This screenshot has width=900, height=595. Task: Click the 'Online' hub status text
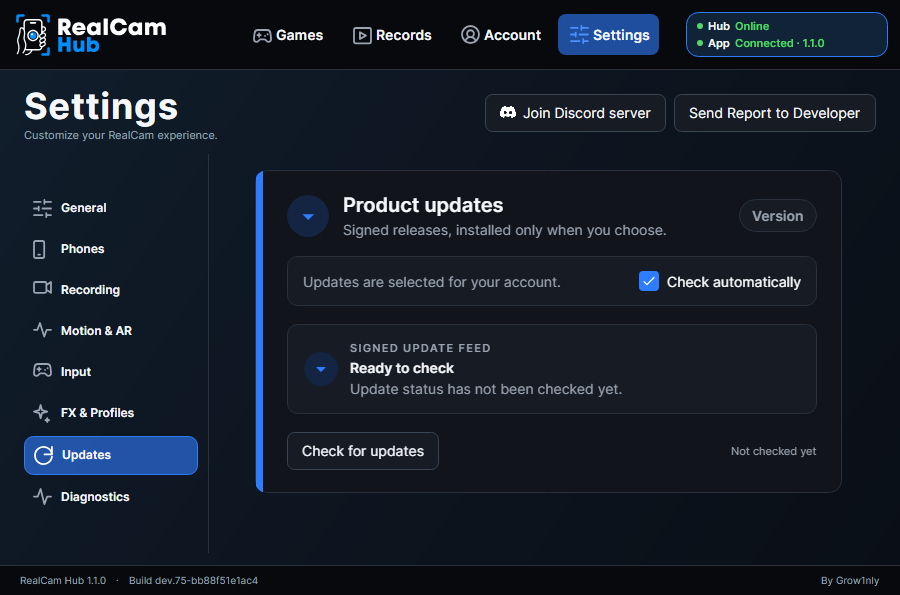[x=752, y=26]
